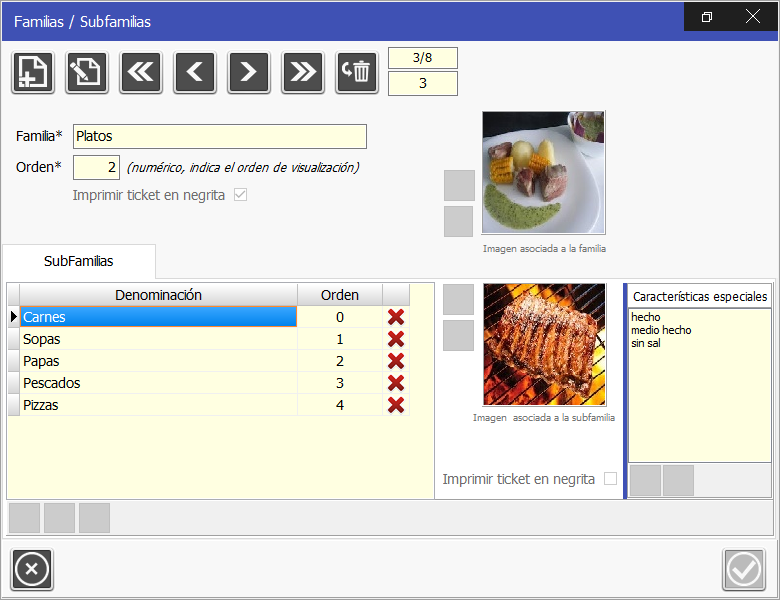Click the delete record trash icon
Screen dimensions: 780x600
[357, 73]
